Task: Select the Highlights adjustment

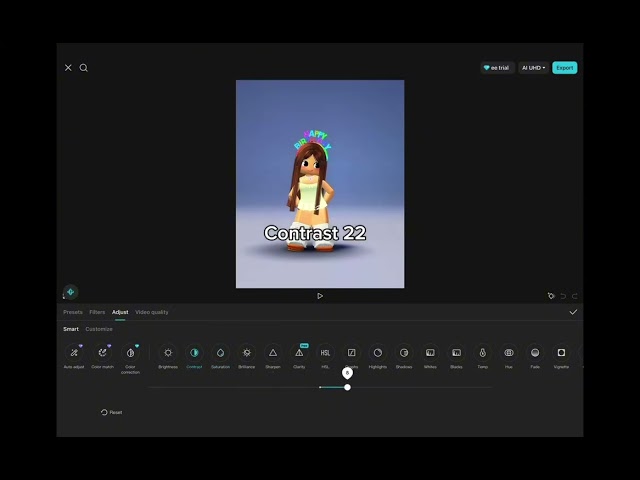Action: [x=378, y=356]
